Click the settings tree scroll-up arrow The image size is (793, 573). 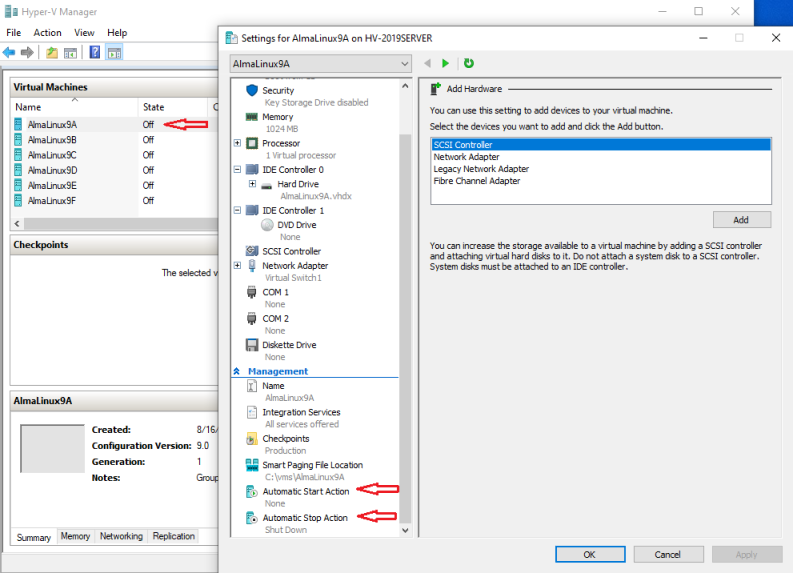point(405,86)
